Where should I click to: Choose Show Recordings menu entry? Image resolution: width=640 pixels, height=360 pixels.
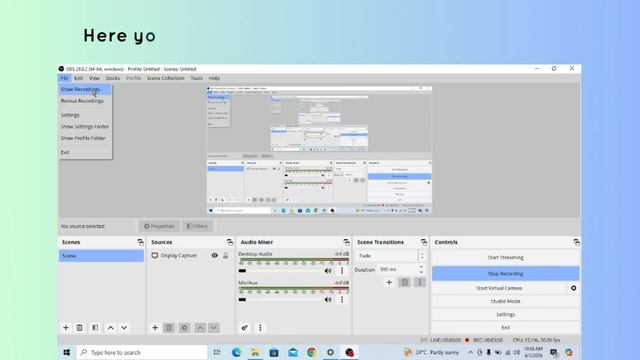coord(85,89)
